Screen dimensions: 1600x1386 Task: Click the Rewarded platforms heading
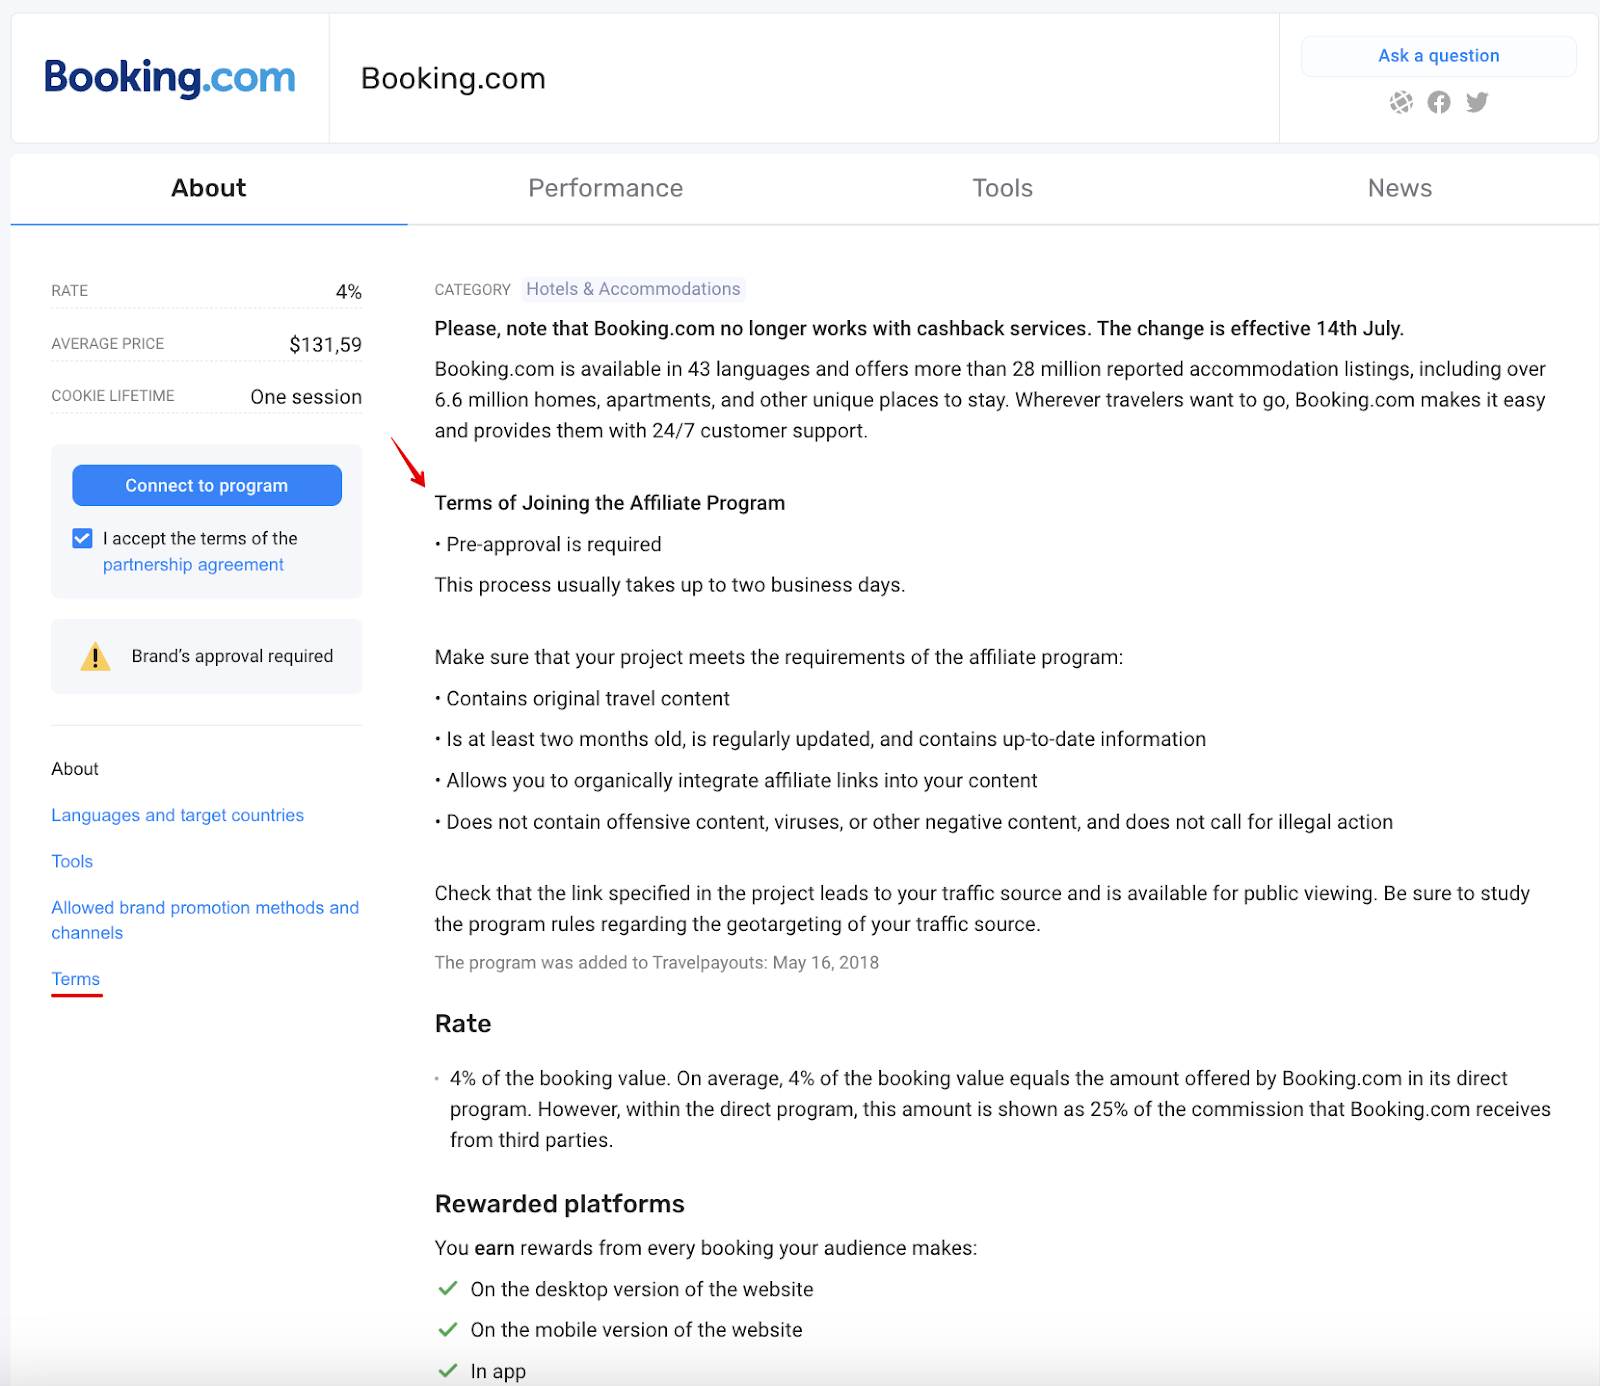[x=560, y=1204]
